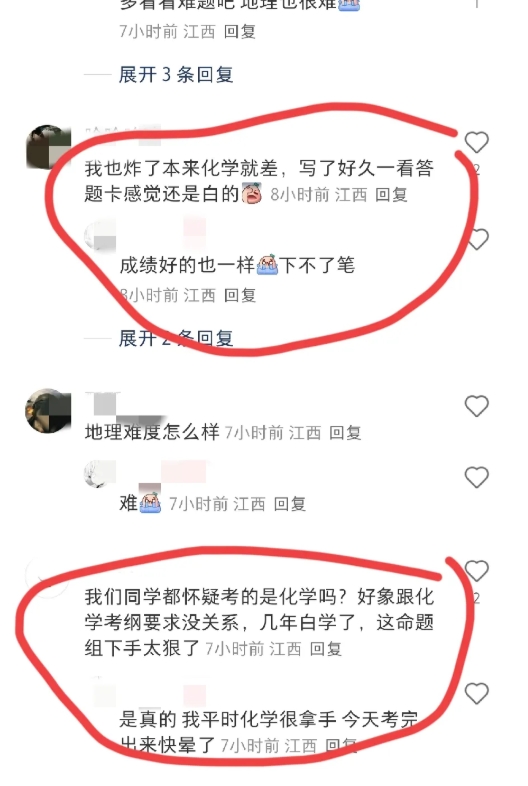Like the comment starting 我也炸了本来化学就差
This screenshot has width=528, height=786.
476,142
